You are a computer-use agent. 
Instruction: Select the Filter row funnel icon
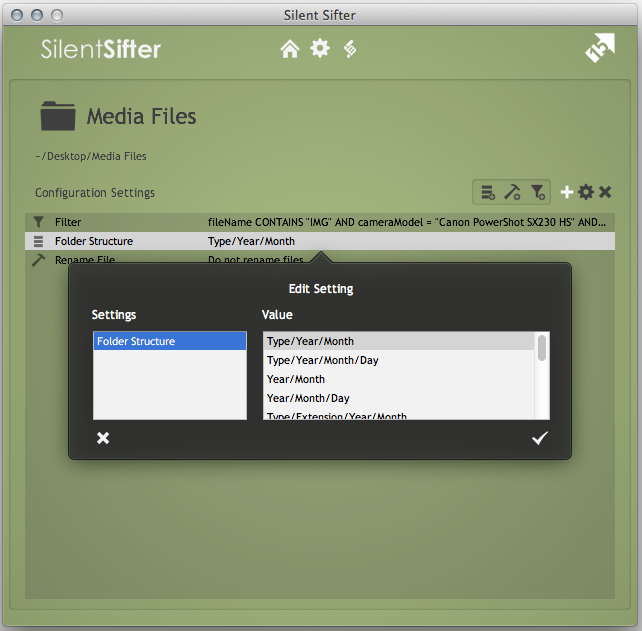pos(38,222)
